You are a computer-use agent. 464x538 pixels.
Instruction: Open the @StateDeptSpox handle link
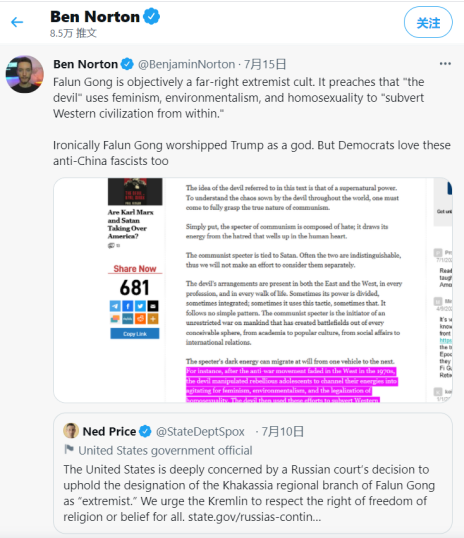(x=200, y=431)
